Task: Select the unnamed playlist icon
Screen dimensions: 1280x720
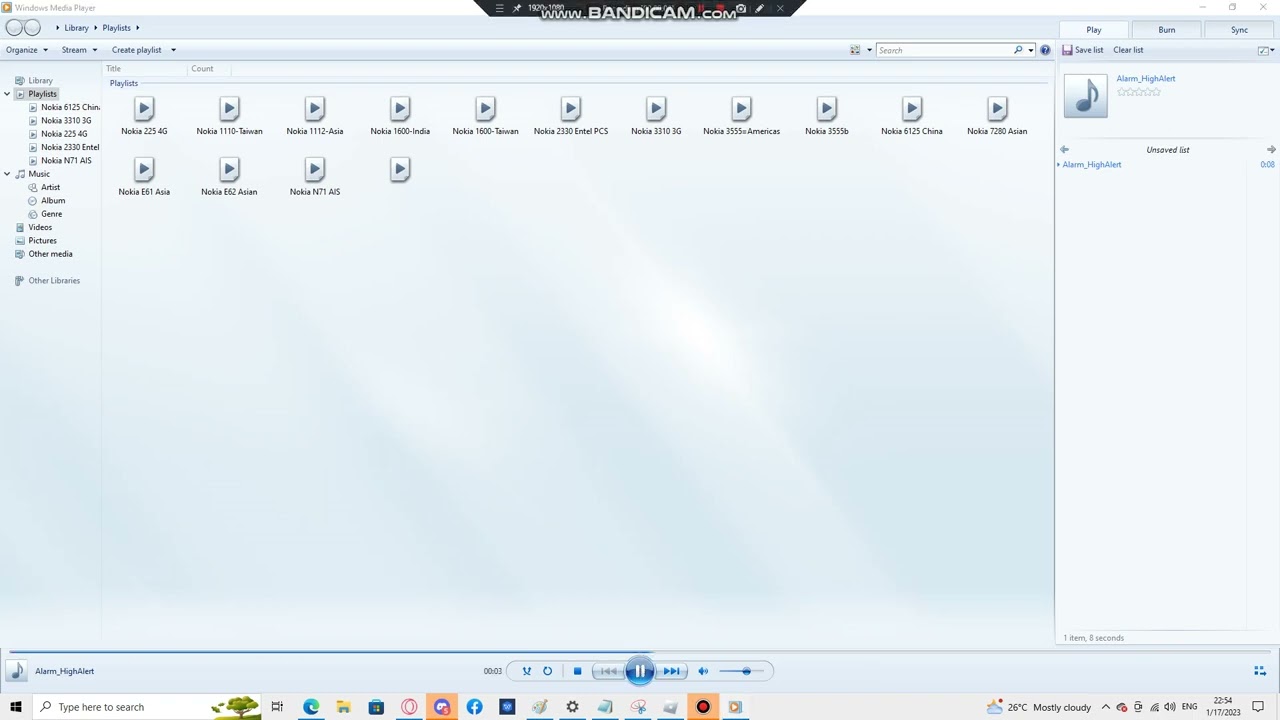Action: (x=400, y=169)
